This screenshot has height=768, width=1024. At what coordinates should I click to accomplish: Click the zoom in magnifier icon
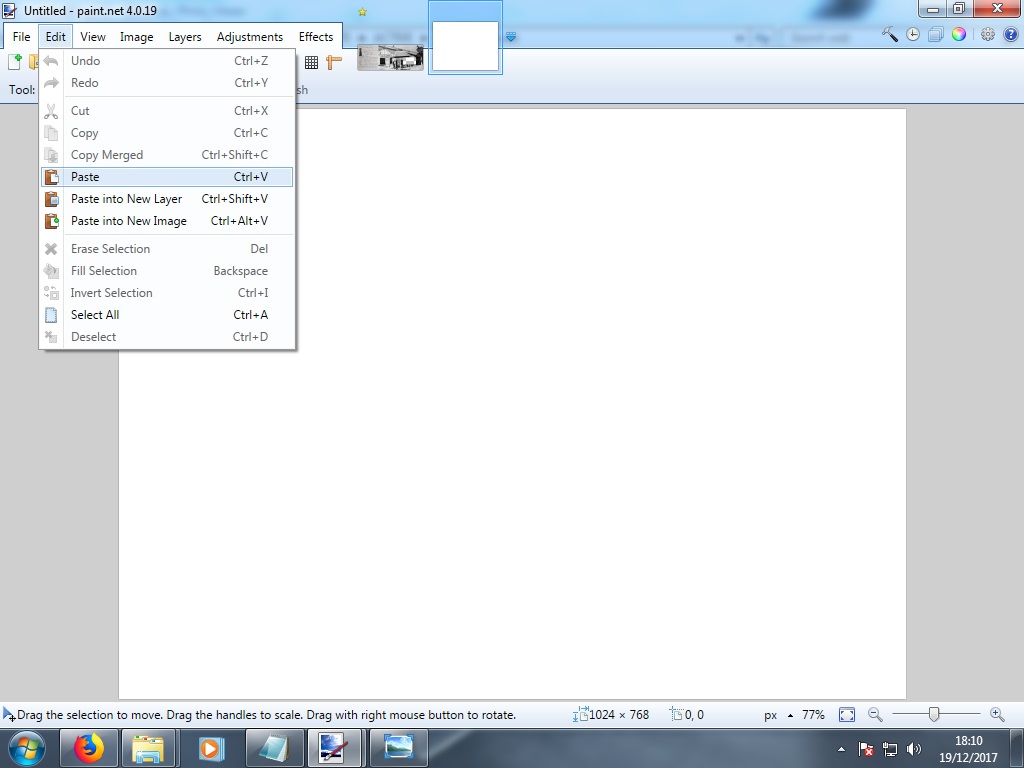click(997, 714)
